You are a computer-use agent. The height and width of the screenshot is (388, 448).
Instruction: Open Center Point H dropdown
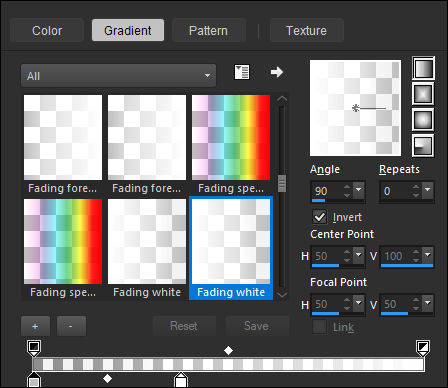359,255
